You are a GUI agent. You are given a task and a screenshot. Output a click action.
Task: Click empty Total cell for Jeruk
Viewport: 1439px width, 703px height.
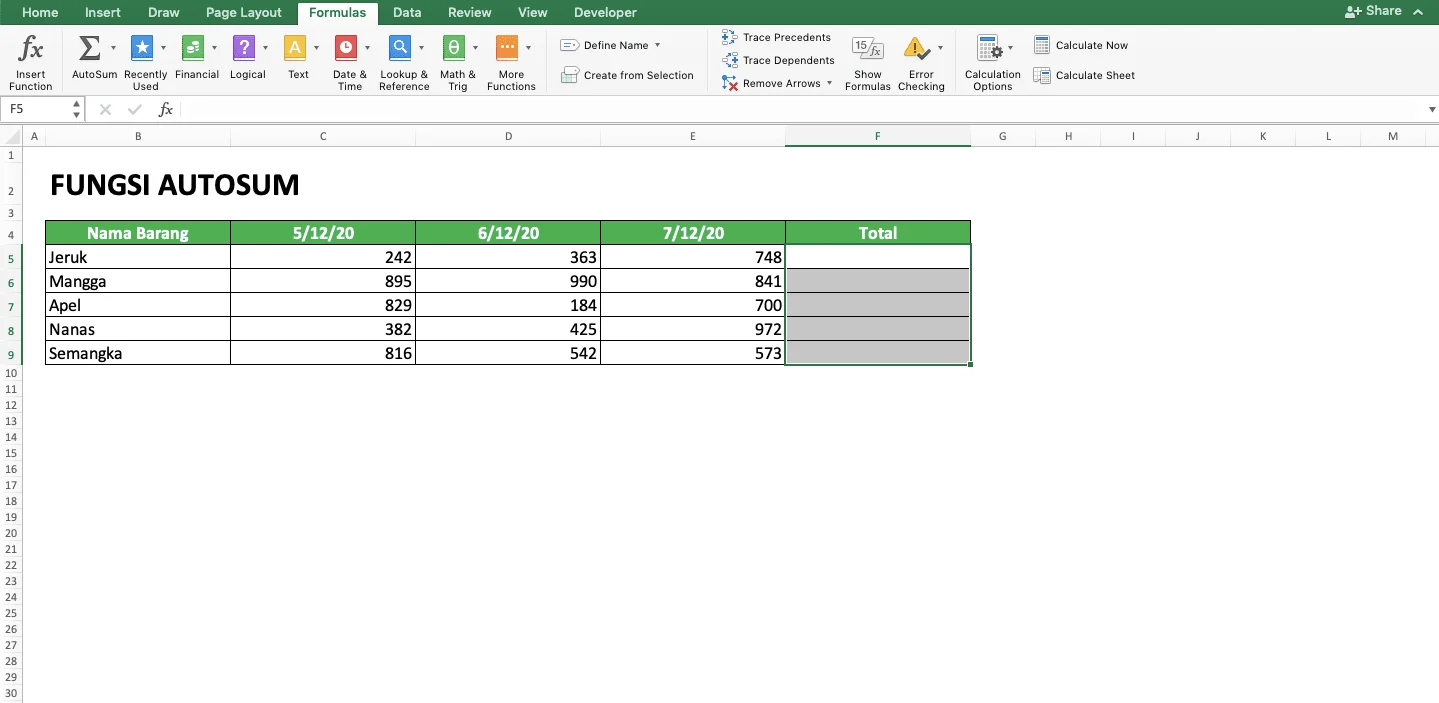(878, 257)
